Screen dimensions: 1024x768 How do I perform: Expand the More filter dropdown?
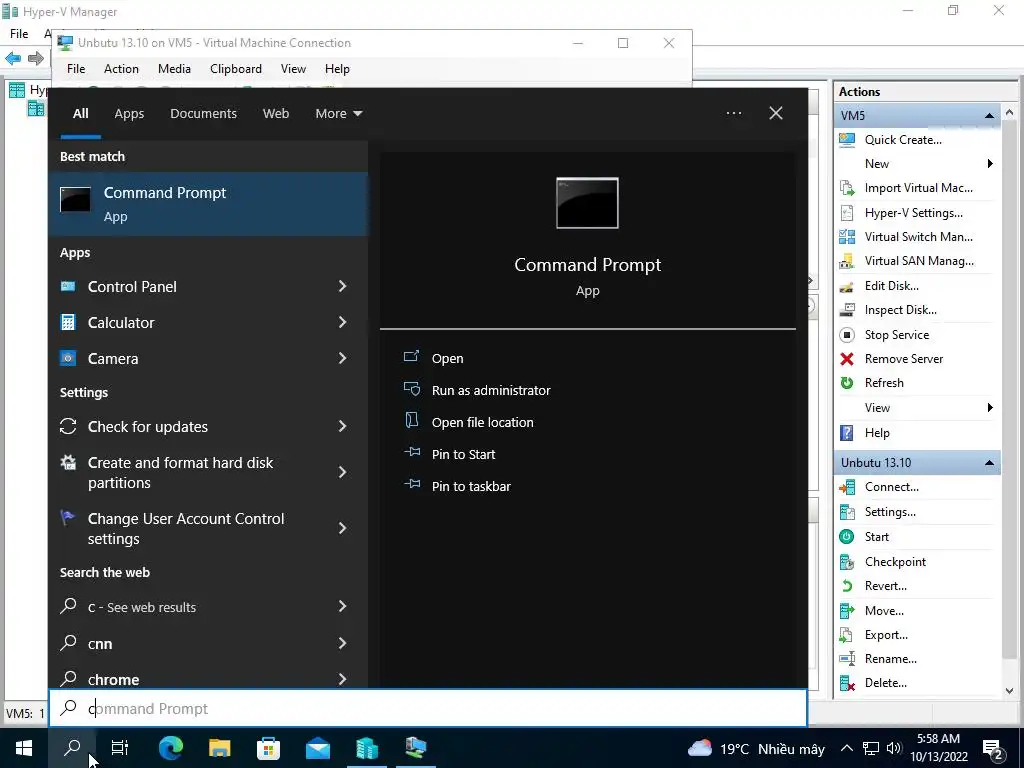coord(338,114)
